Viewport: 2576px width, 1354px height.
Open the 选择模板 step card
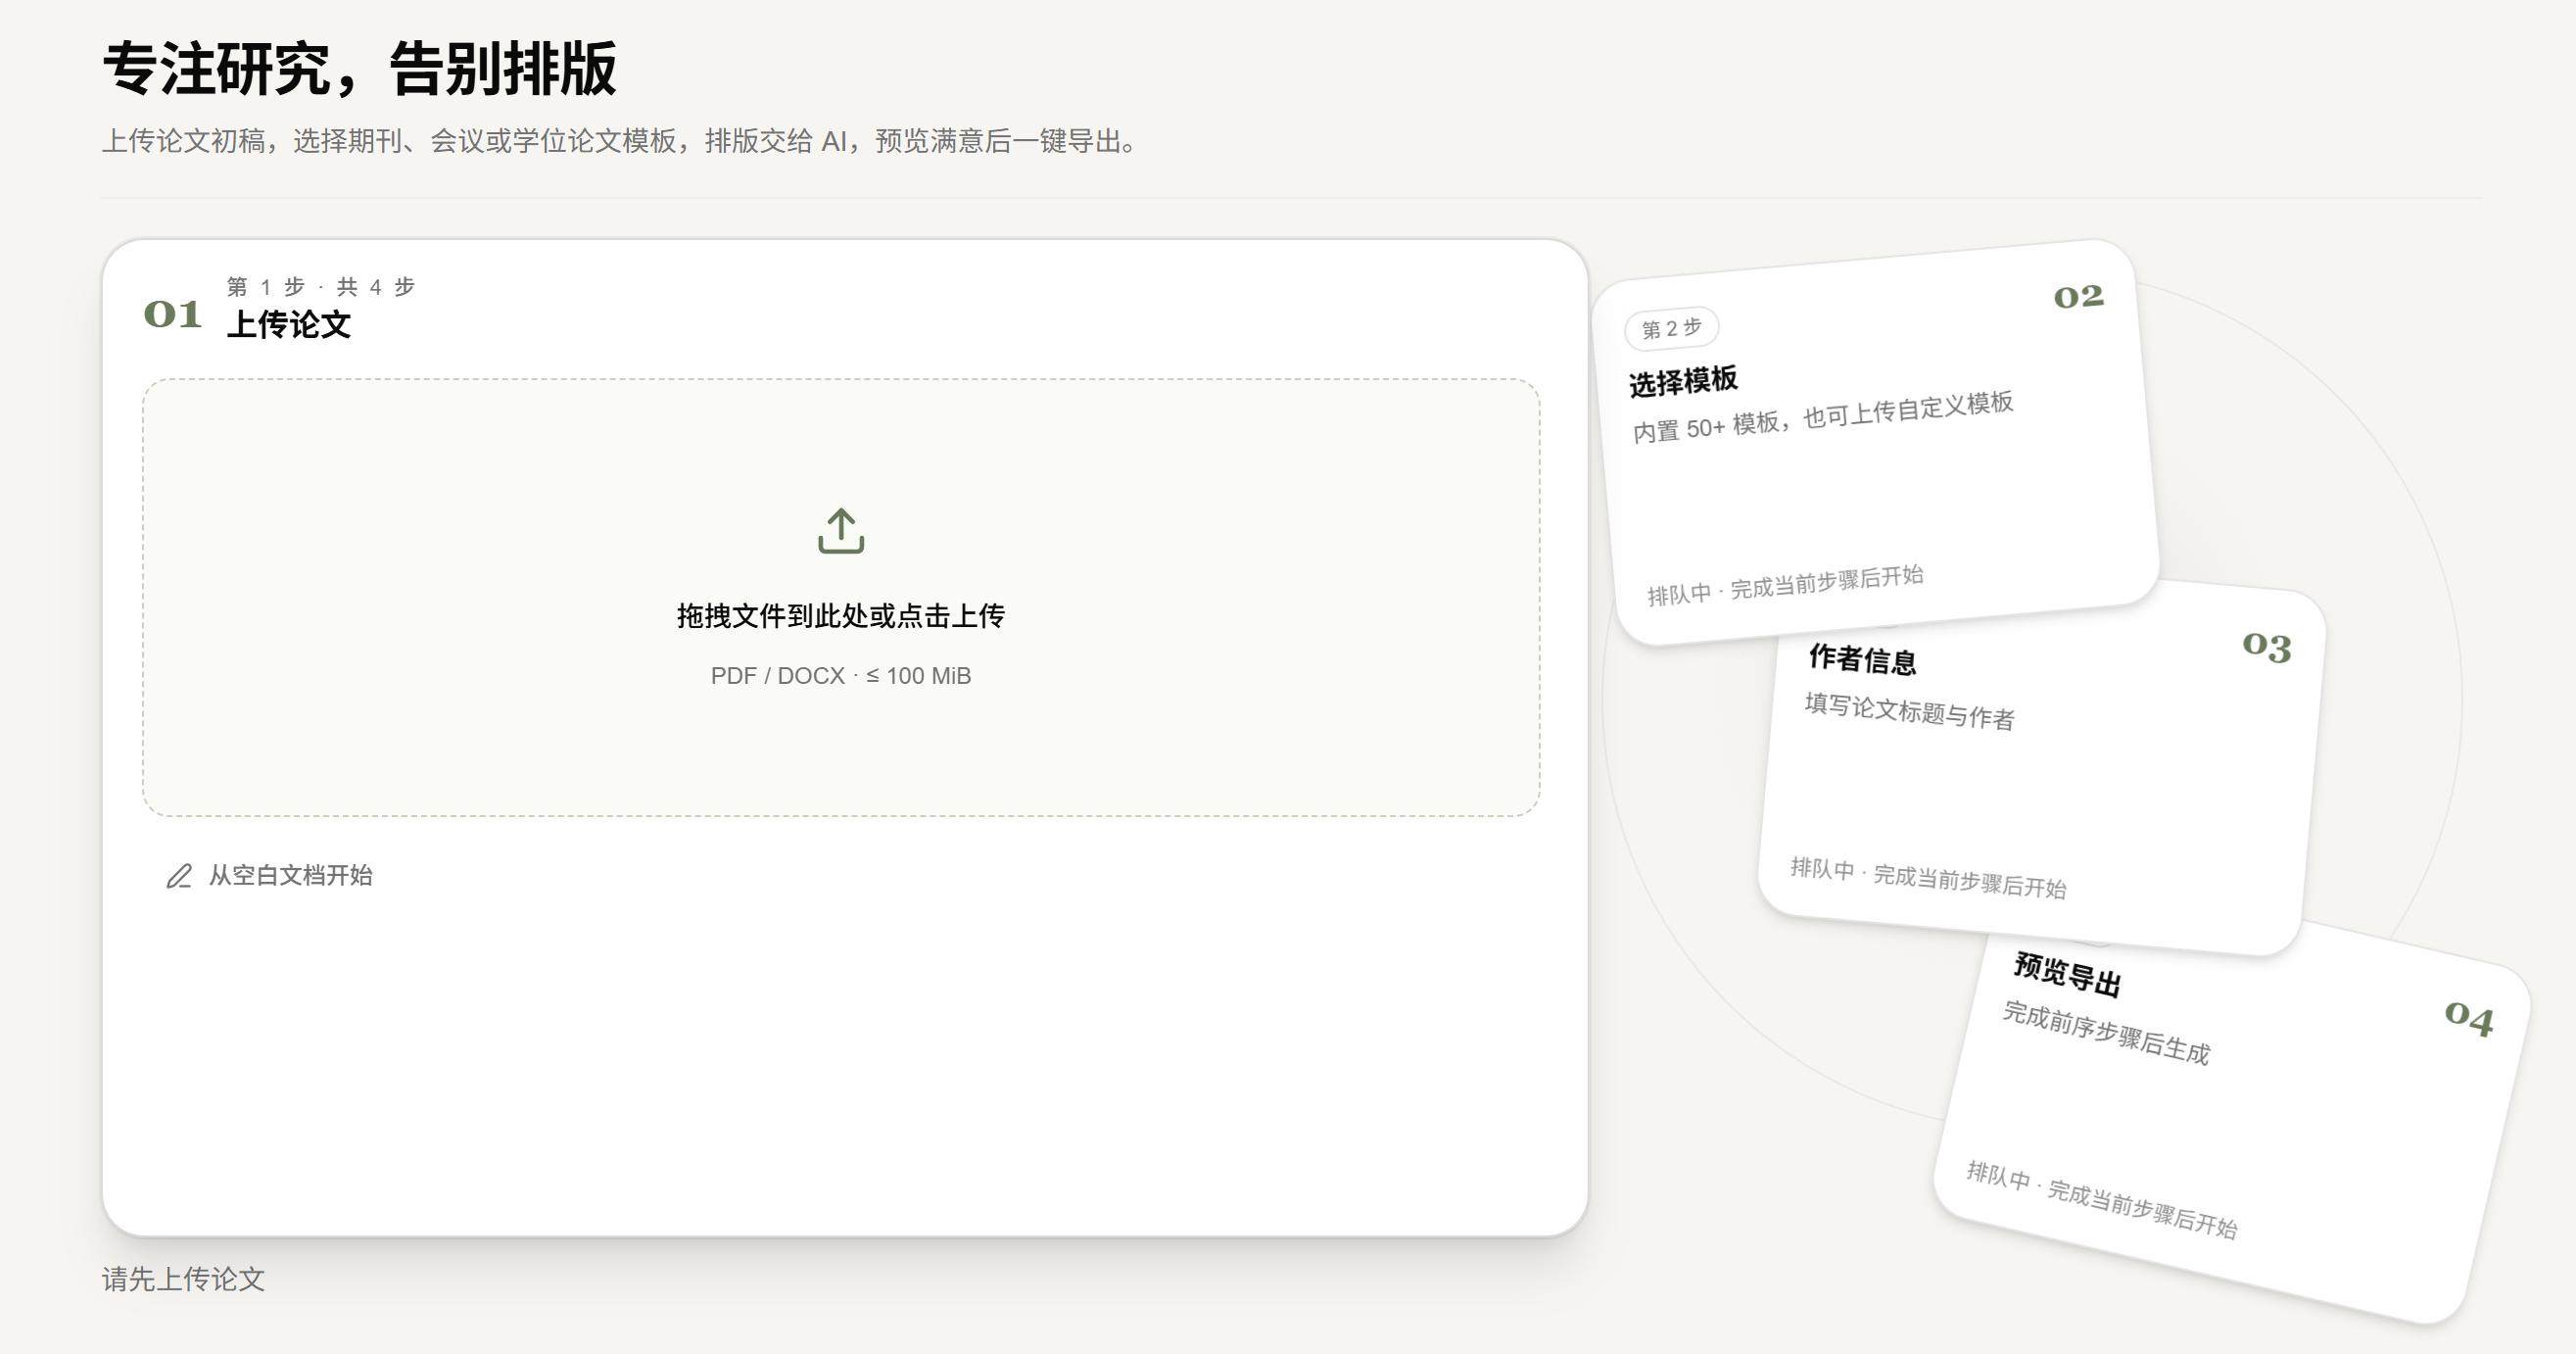[x=1875, y=443]
